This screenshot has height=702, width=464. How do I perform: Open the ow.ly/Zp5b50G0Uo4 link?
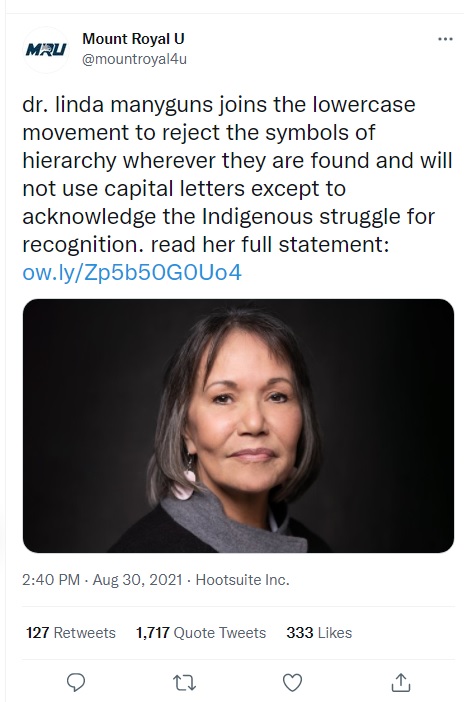pos(132,272)
